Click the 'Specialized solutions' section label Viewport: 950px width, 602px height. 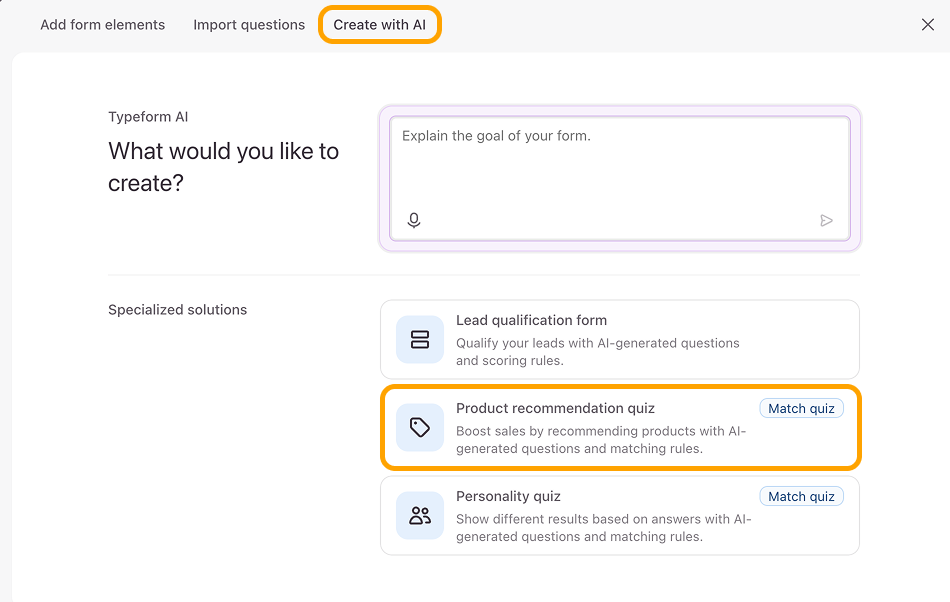click(x=177, y=310)
